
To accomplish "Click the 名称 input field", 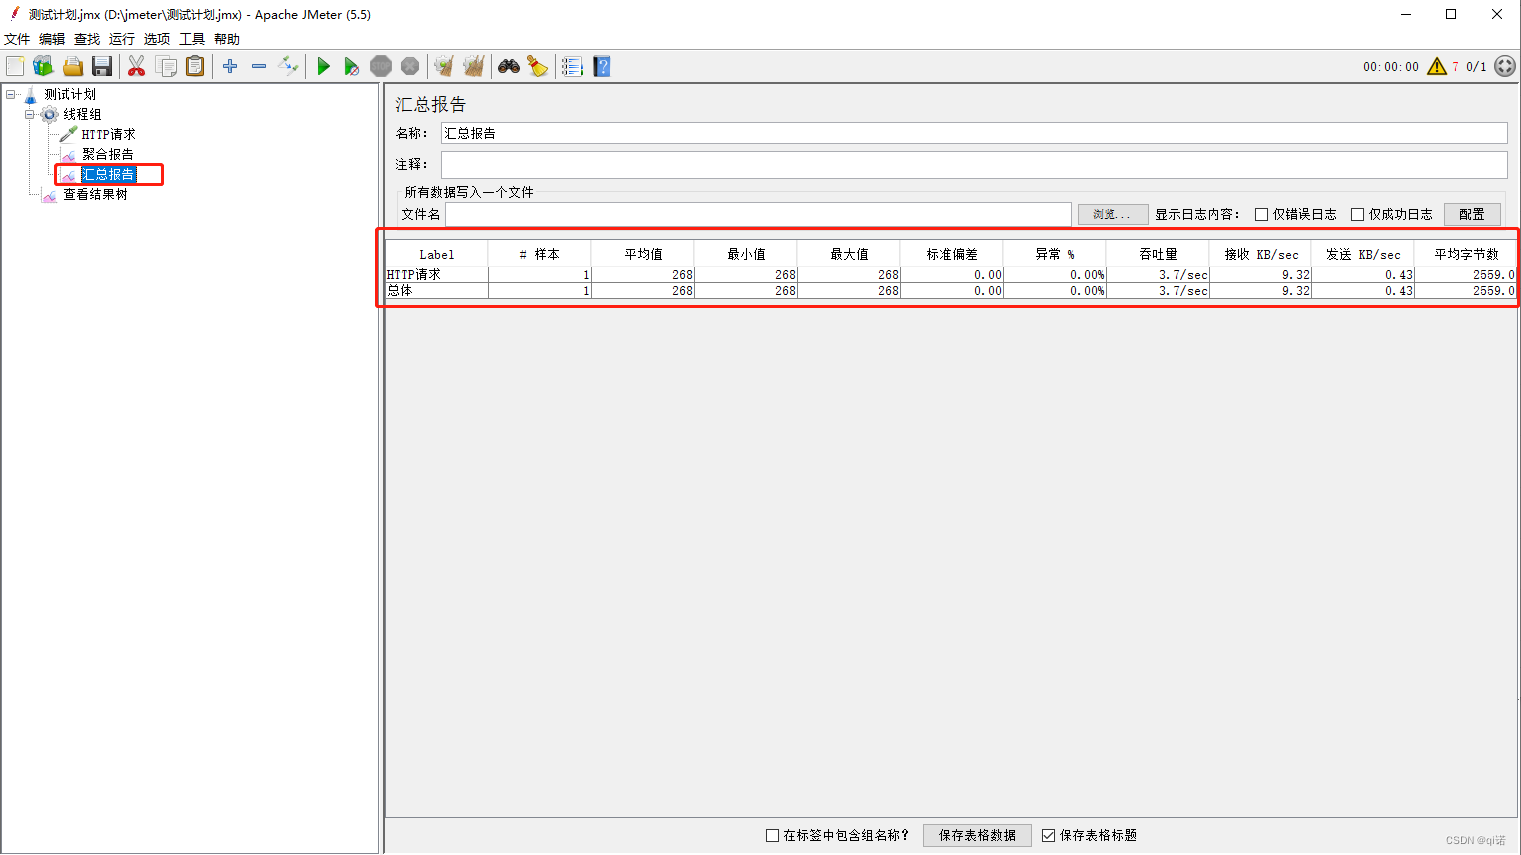I will [x=974, y=133].
